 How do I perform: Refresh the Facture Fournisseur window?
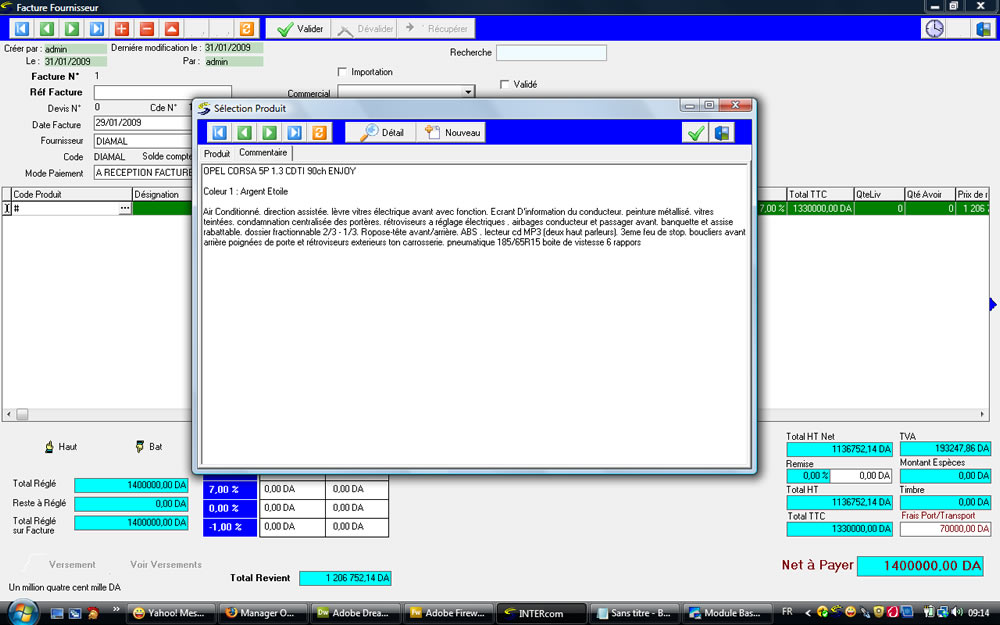(x=247, y=29)
